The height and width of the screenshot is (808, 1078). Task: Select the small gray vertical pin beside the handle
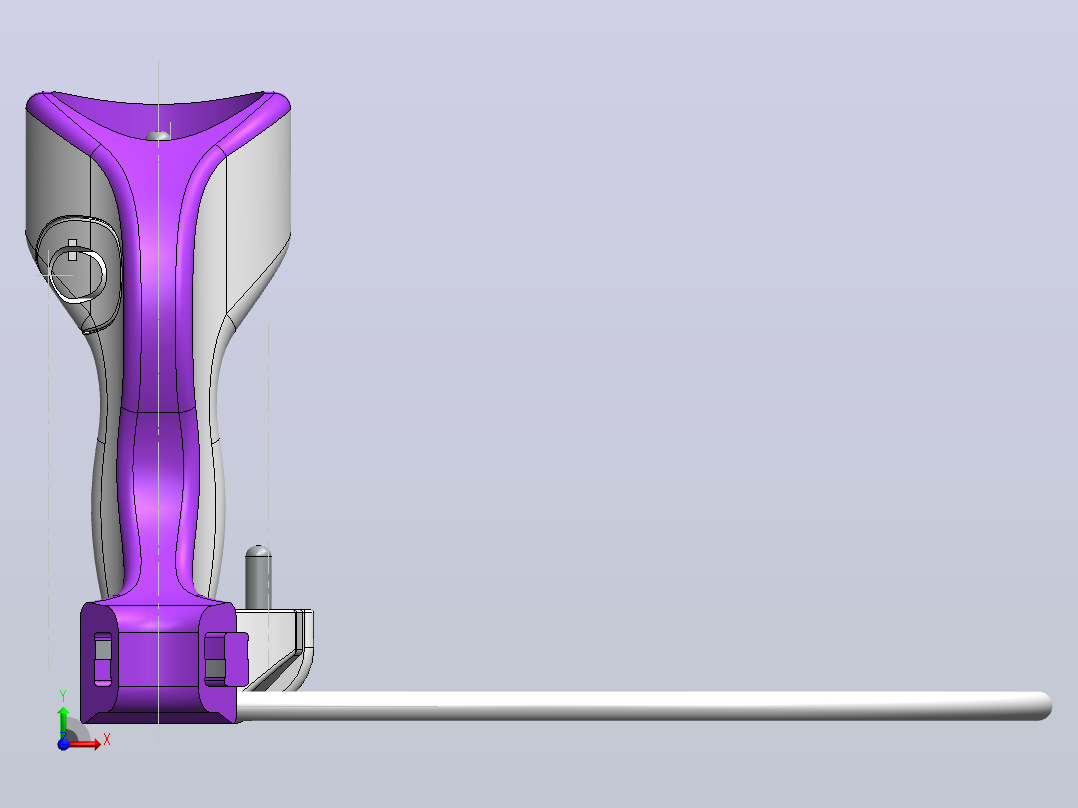coord(258,578)
